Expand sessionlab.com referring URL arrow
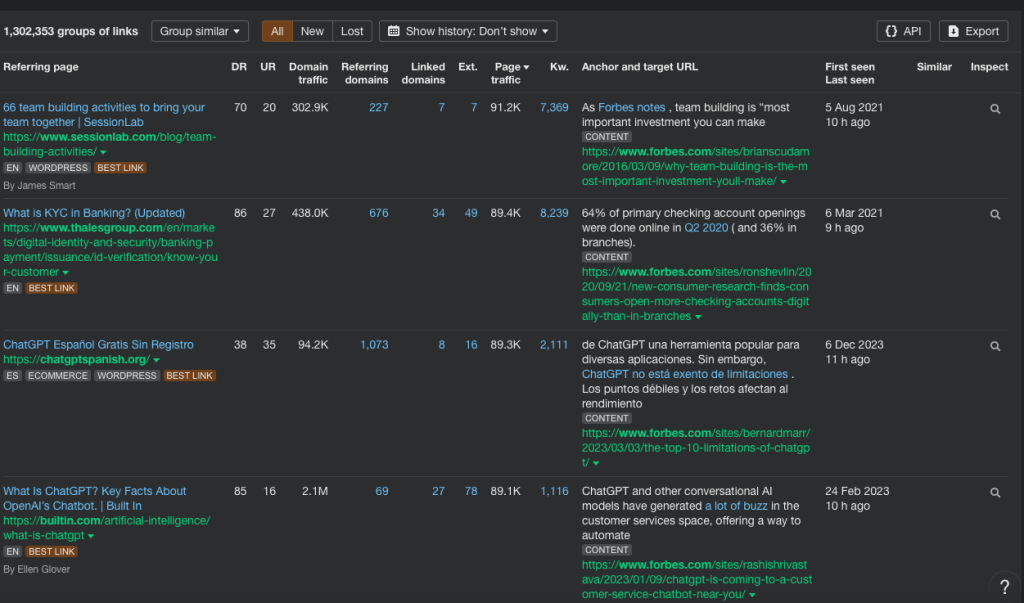The image size is (1024, 603). 103,152
